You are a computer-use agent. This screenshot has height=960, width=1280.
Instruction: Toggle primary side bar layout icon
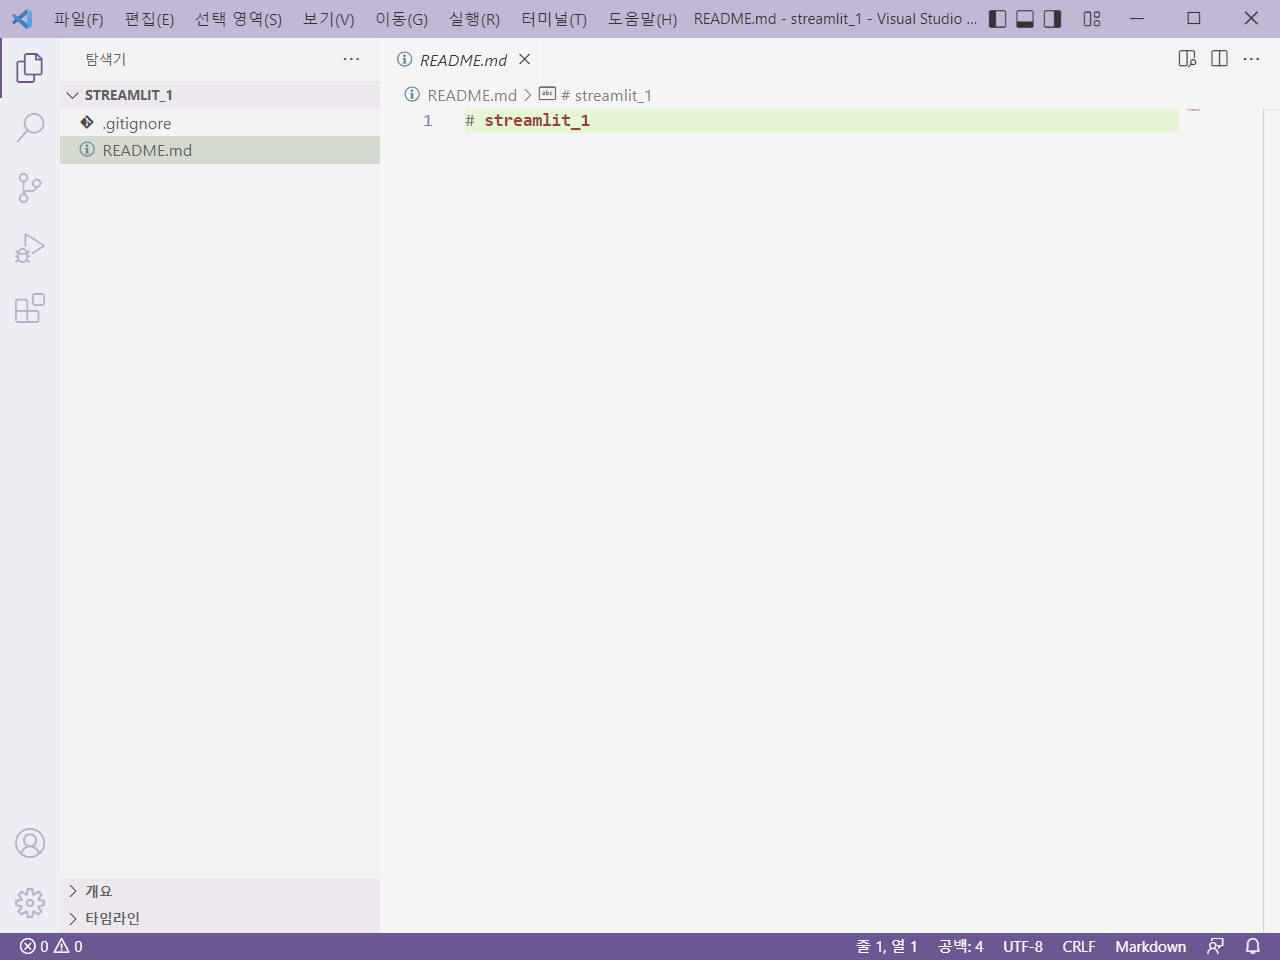[997, 19]
